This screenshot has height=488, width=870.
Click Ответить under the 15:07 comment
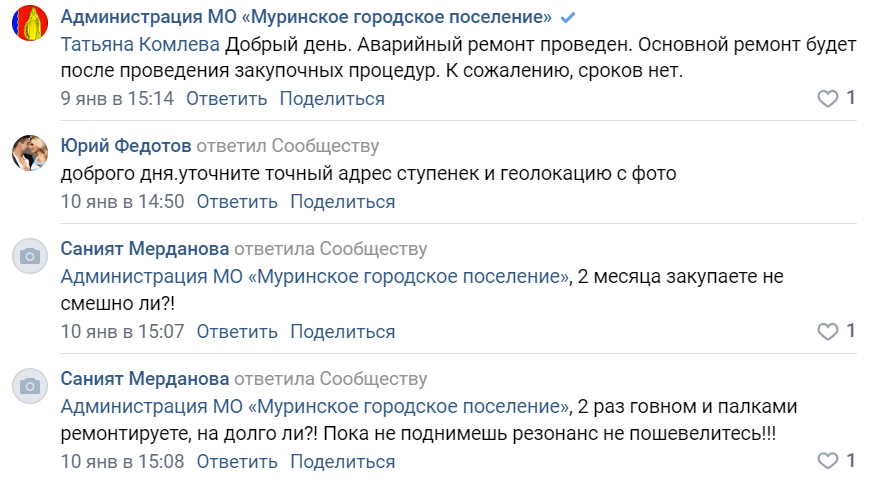pyautogui.click(x=237, y=332)
